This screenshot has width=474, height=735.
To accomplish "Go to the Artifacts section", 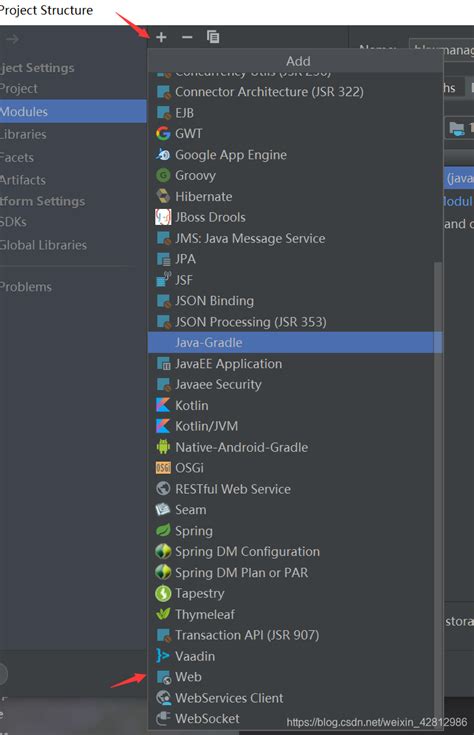I will point(73,180).
